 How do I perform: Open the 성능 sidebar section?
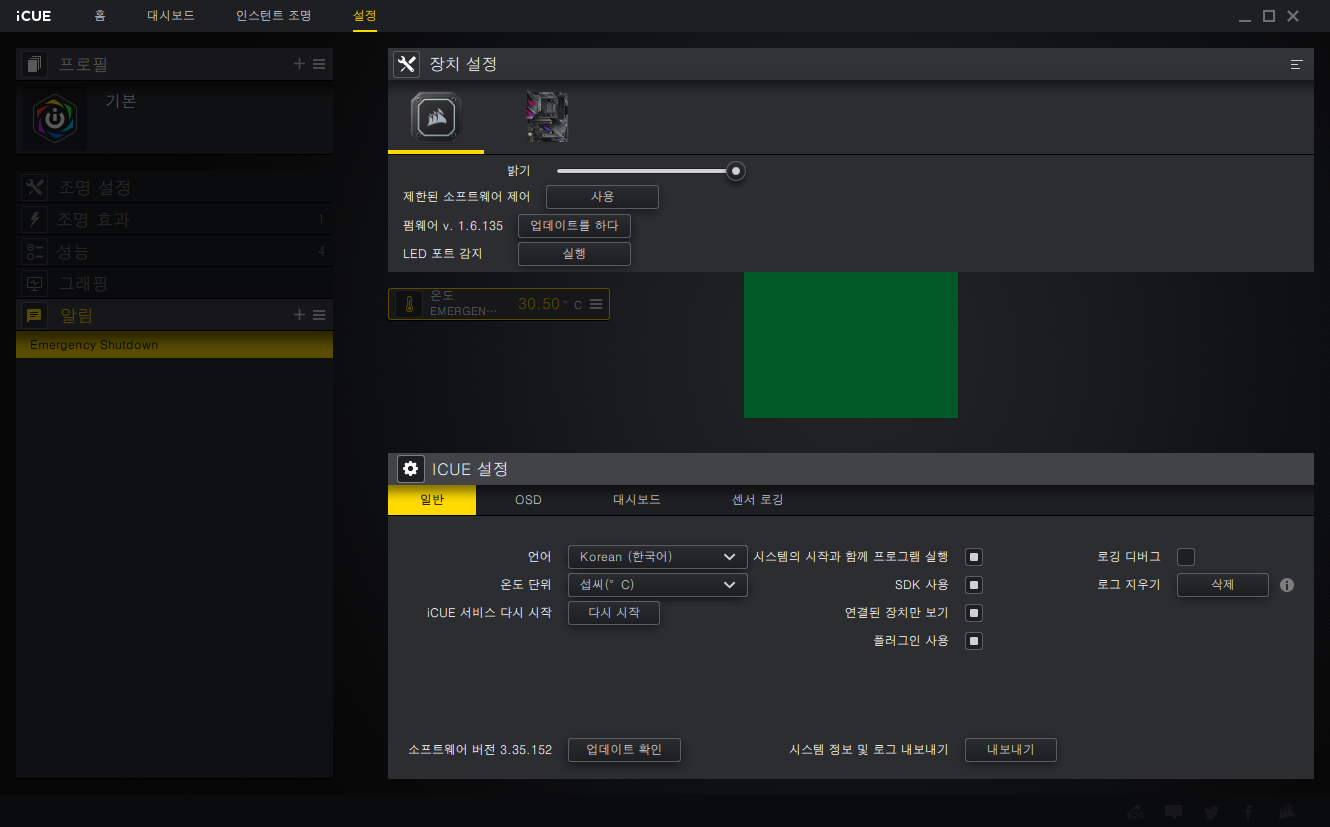(x=175, y=251)
